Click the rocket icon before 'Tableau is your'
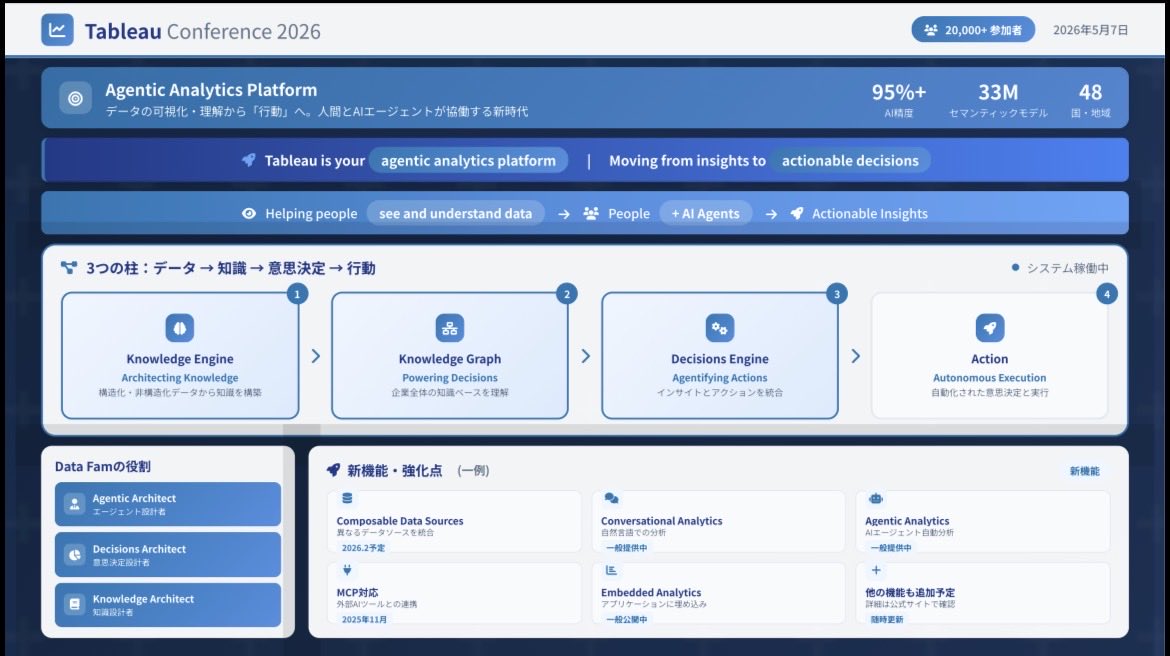The image size is (1170, 656). [x=248, y=160]
